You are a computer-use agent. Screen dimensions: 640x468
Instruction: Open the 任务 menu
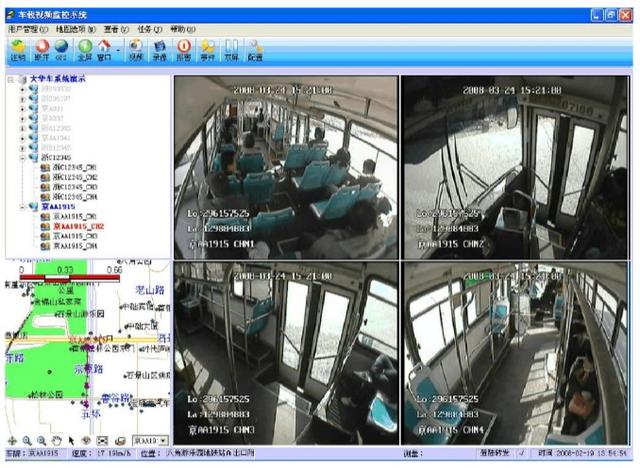[149, 29]
